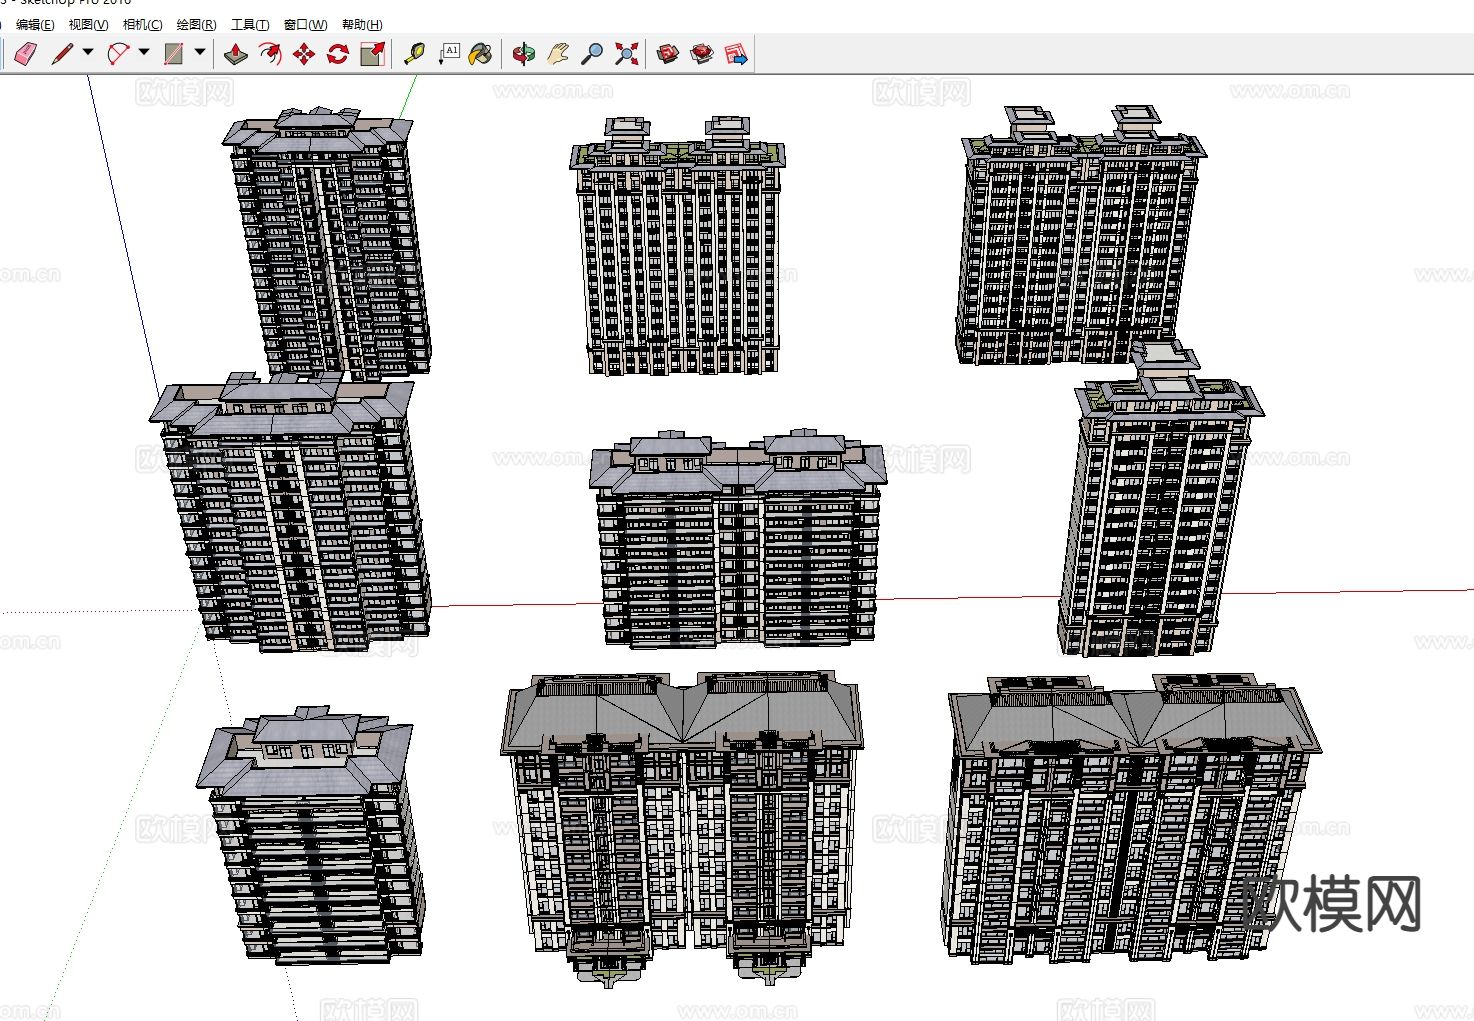Screen dimensions: 1474x1021
Task: Open the 帮助(H) menu
Action: pos(362,24)
